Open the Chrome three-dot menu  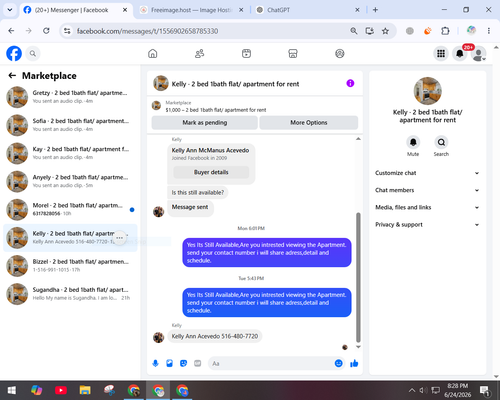coord(489,31)
